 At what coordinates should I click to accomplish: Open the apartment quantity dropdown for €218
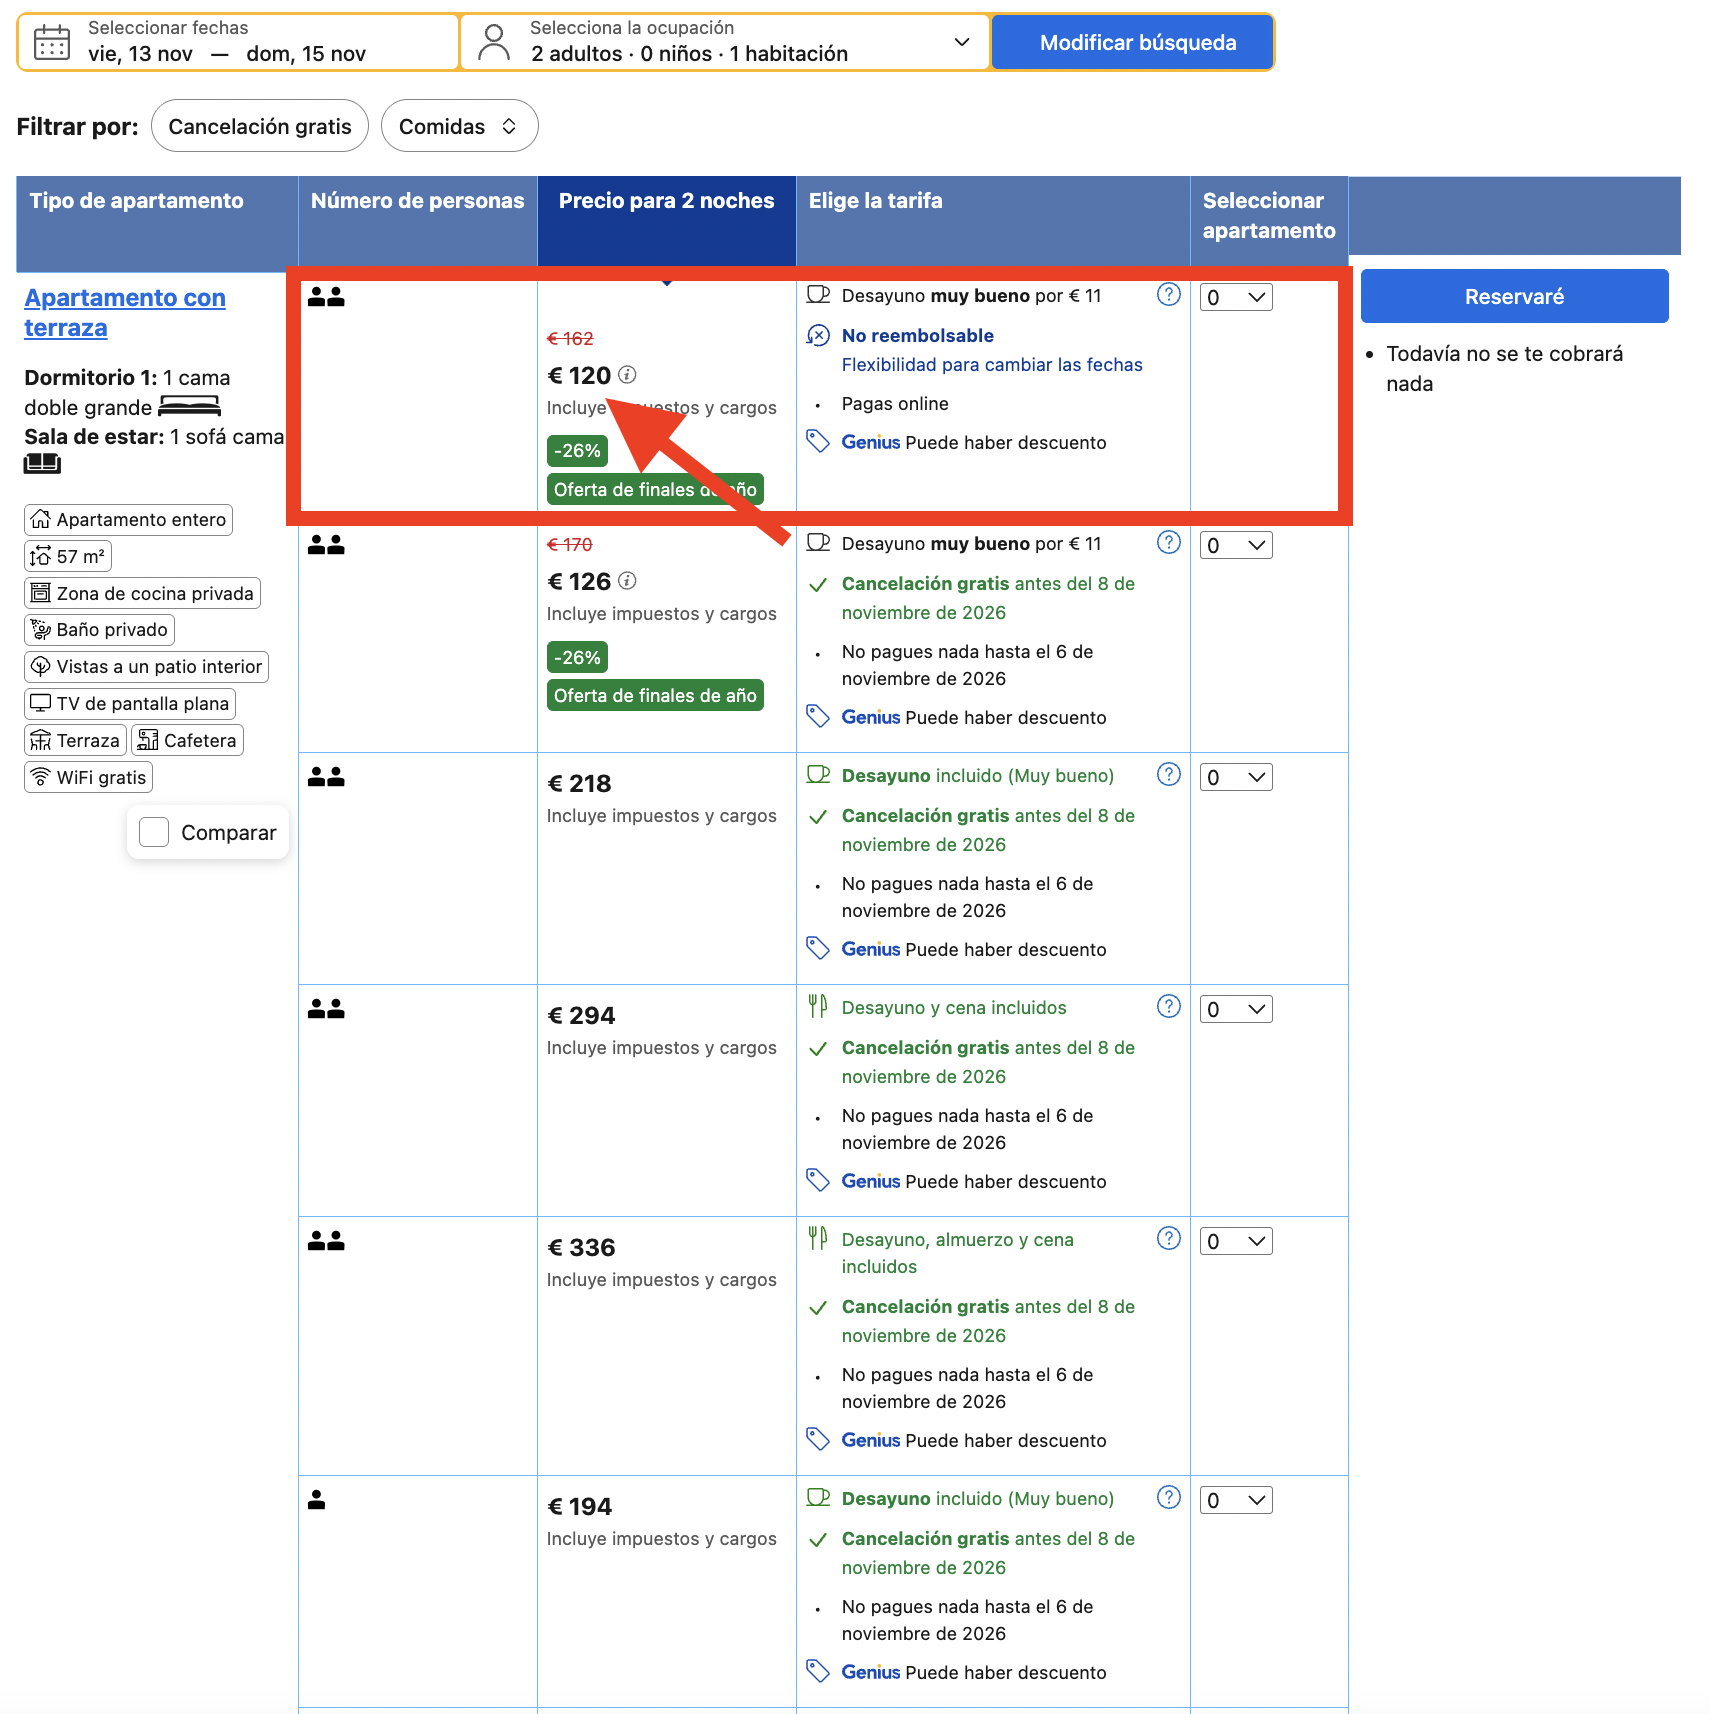pos(1236,777)
